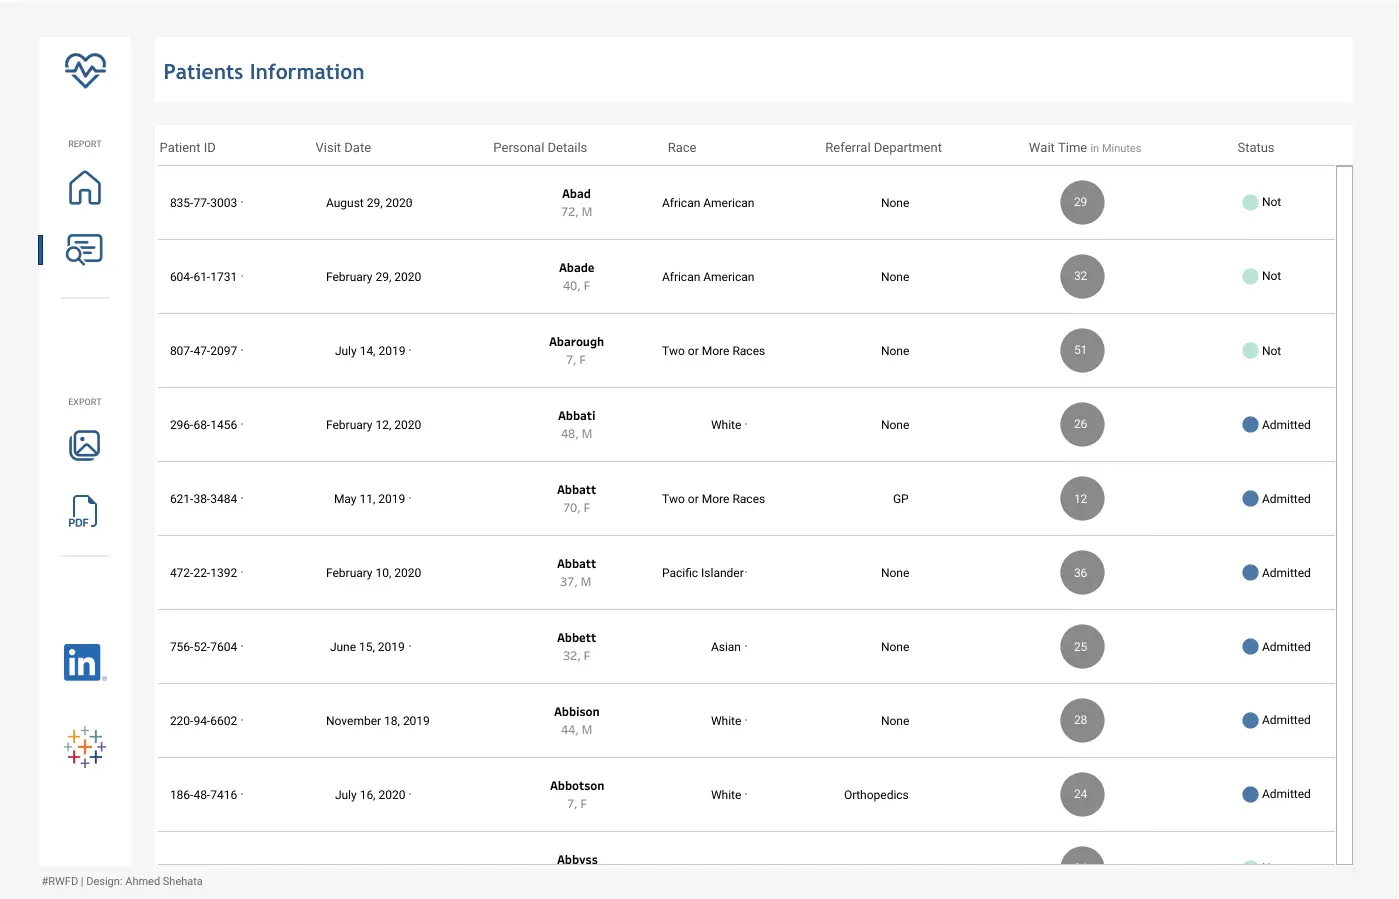Click the Patients Information title
The width and height of the screenshot is (1399, 899).
264,72
